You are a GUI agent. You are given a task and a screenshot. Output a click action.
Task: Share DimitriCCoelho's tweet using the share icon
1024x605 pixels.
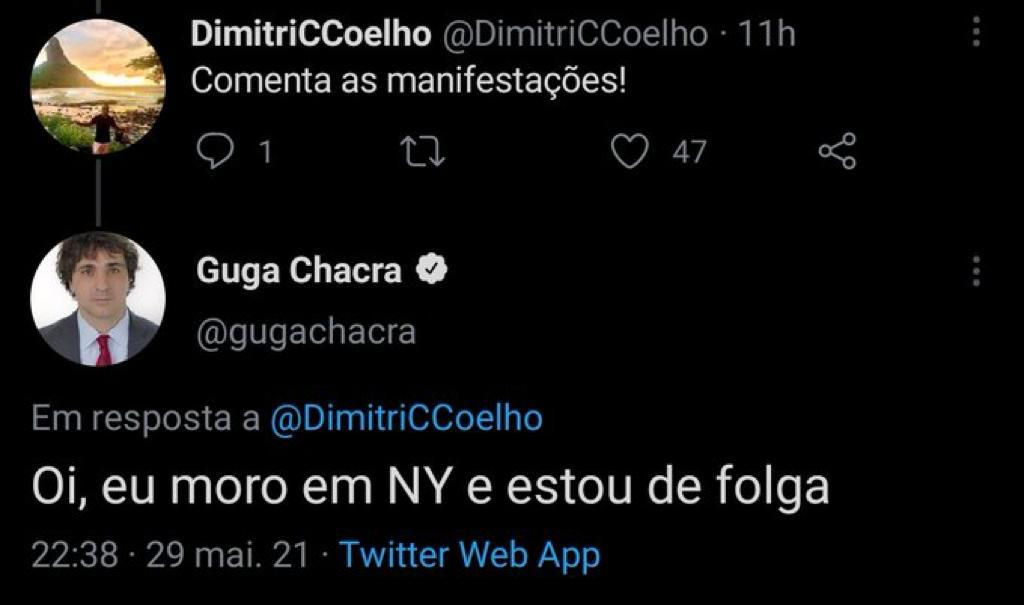coord(837,152)
